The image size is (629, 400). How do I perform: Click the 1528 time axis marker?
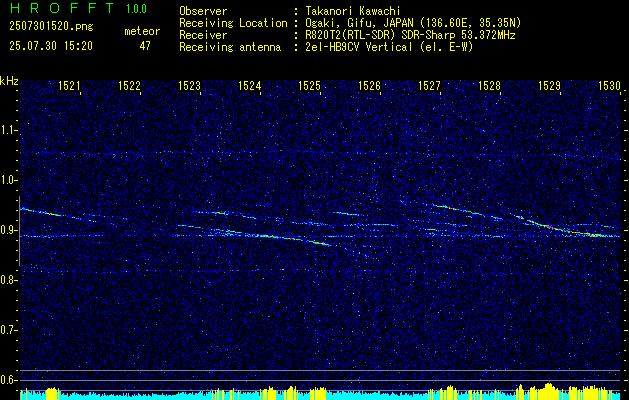point(489,85)
